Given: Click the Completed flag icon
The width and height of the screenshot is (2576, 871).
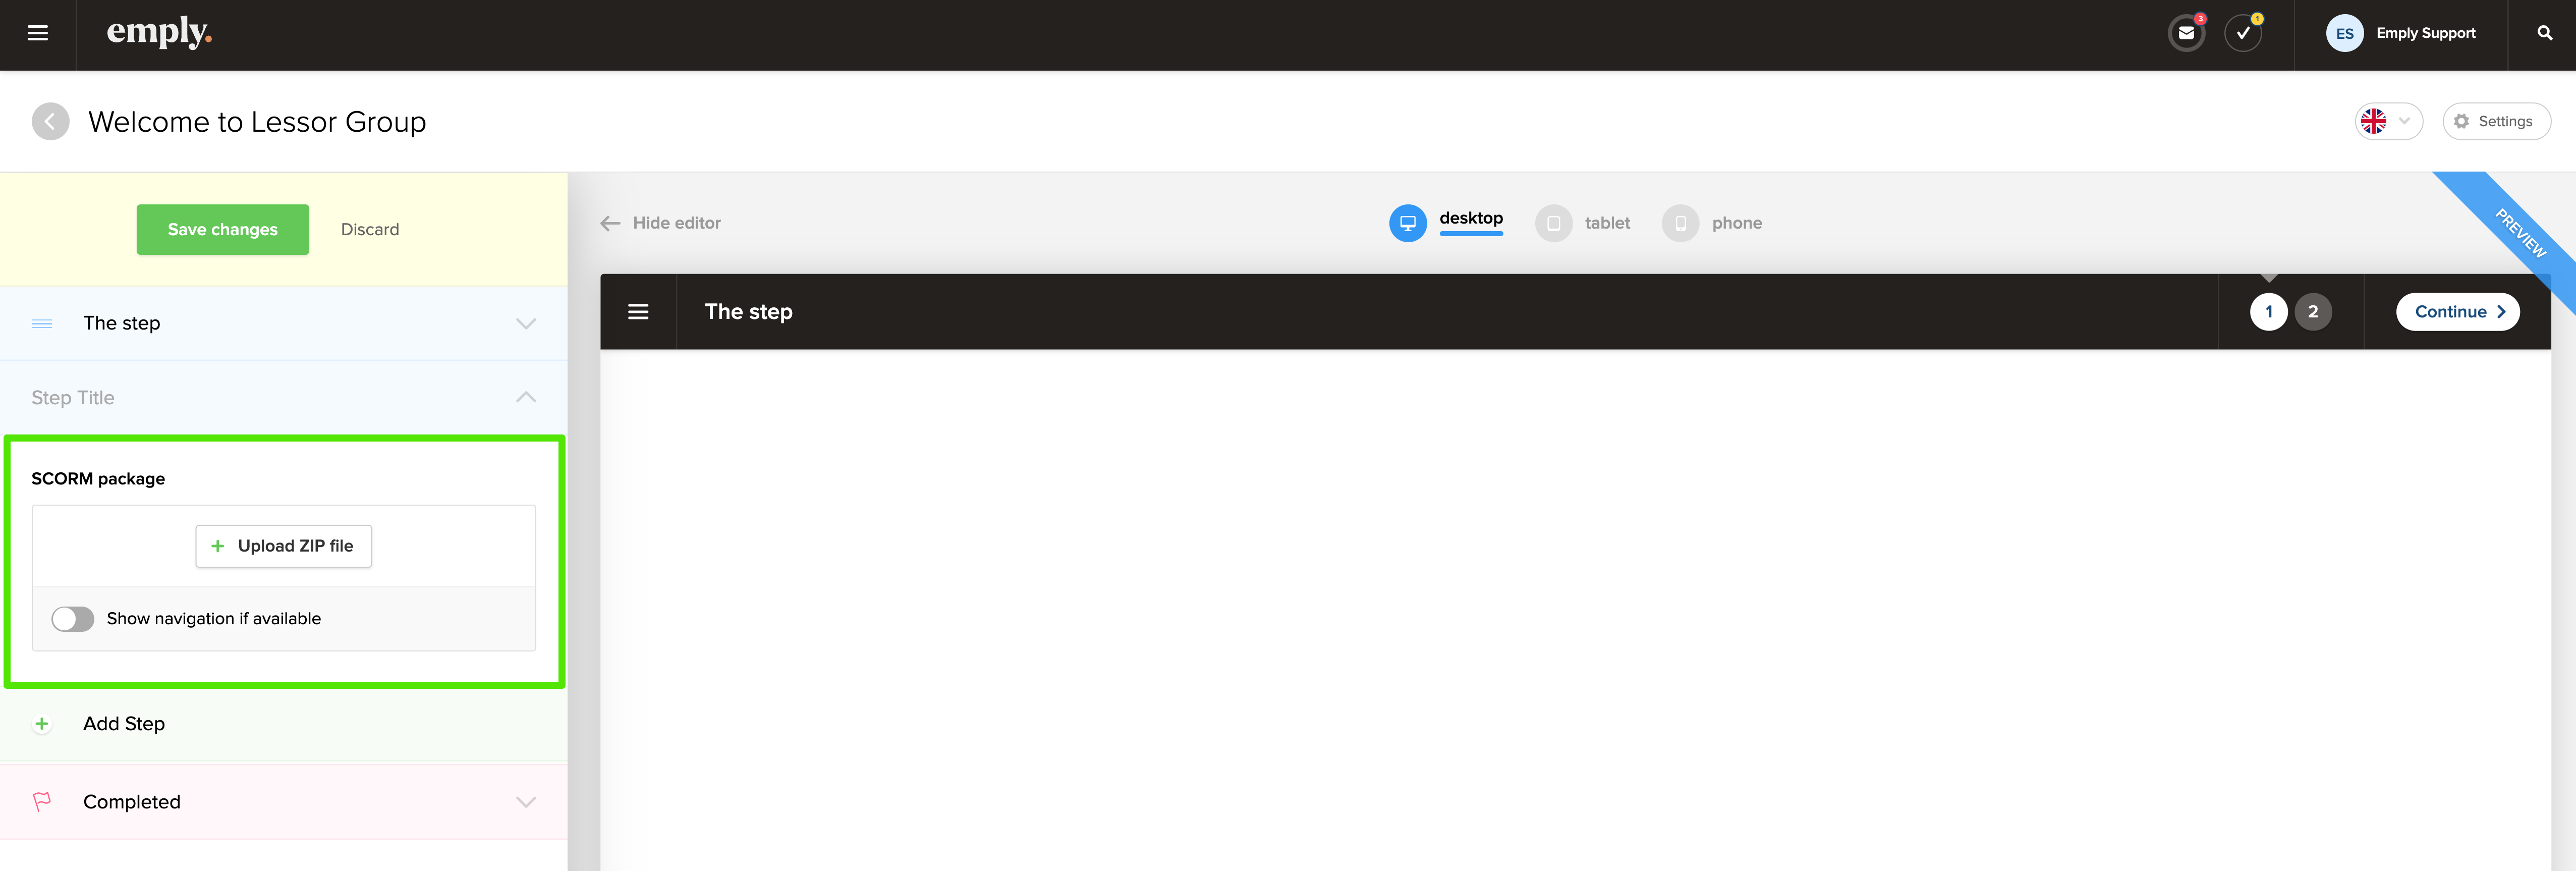Looking at the screenshot, I should (42, 802).
